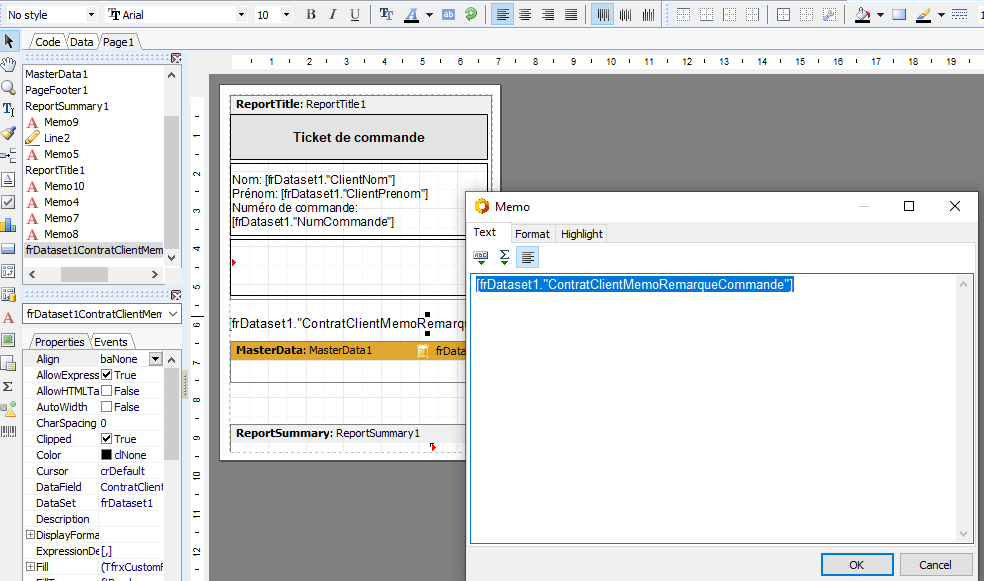Click the Cancel button in Memo dialog
This screenshot has width=984, height=581.
[935, 565]
